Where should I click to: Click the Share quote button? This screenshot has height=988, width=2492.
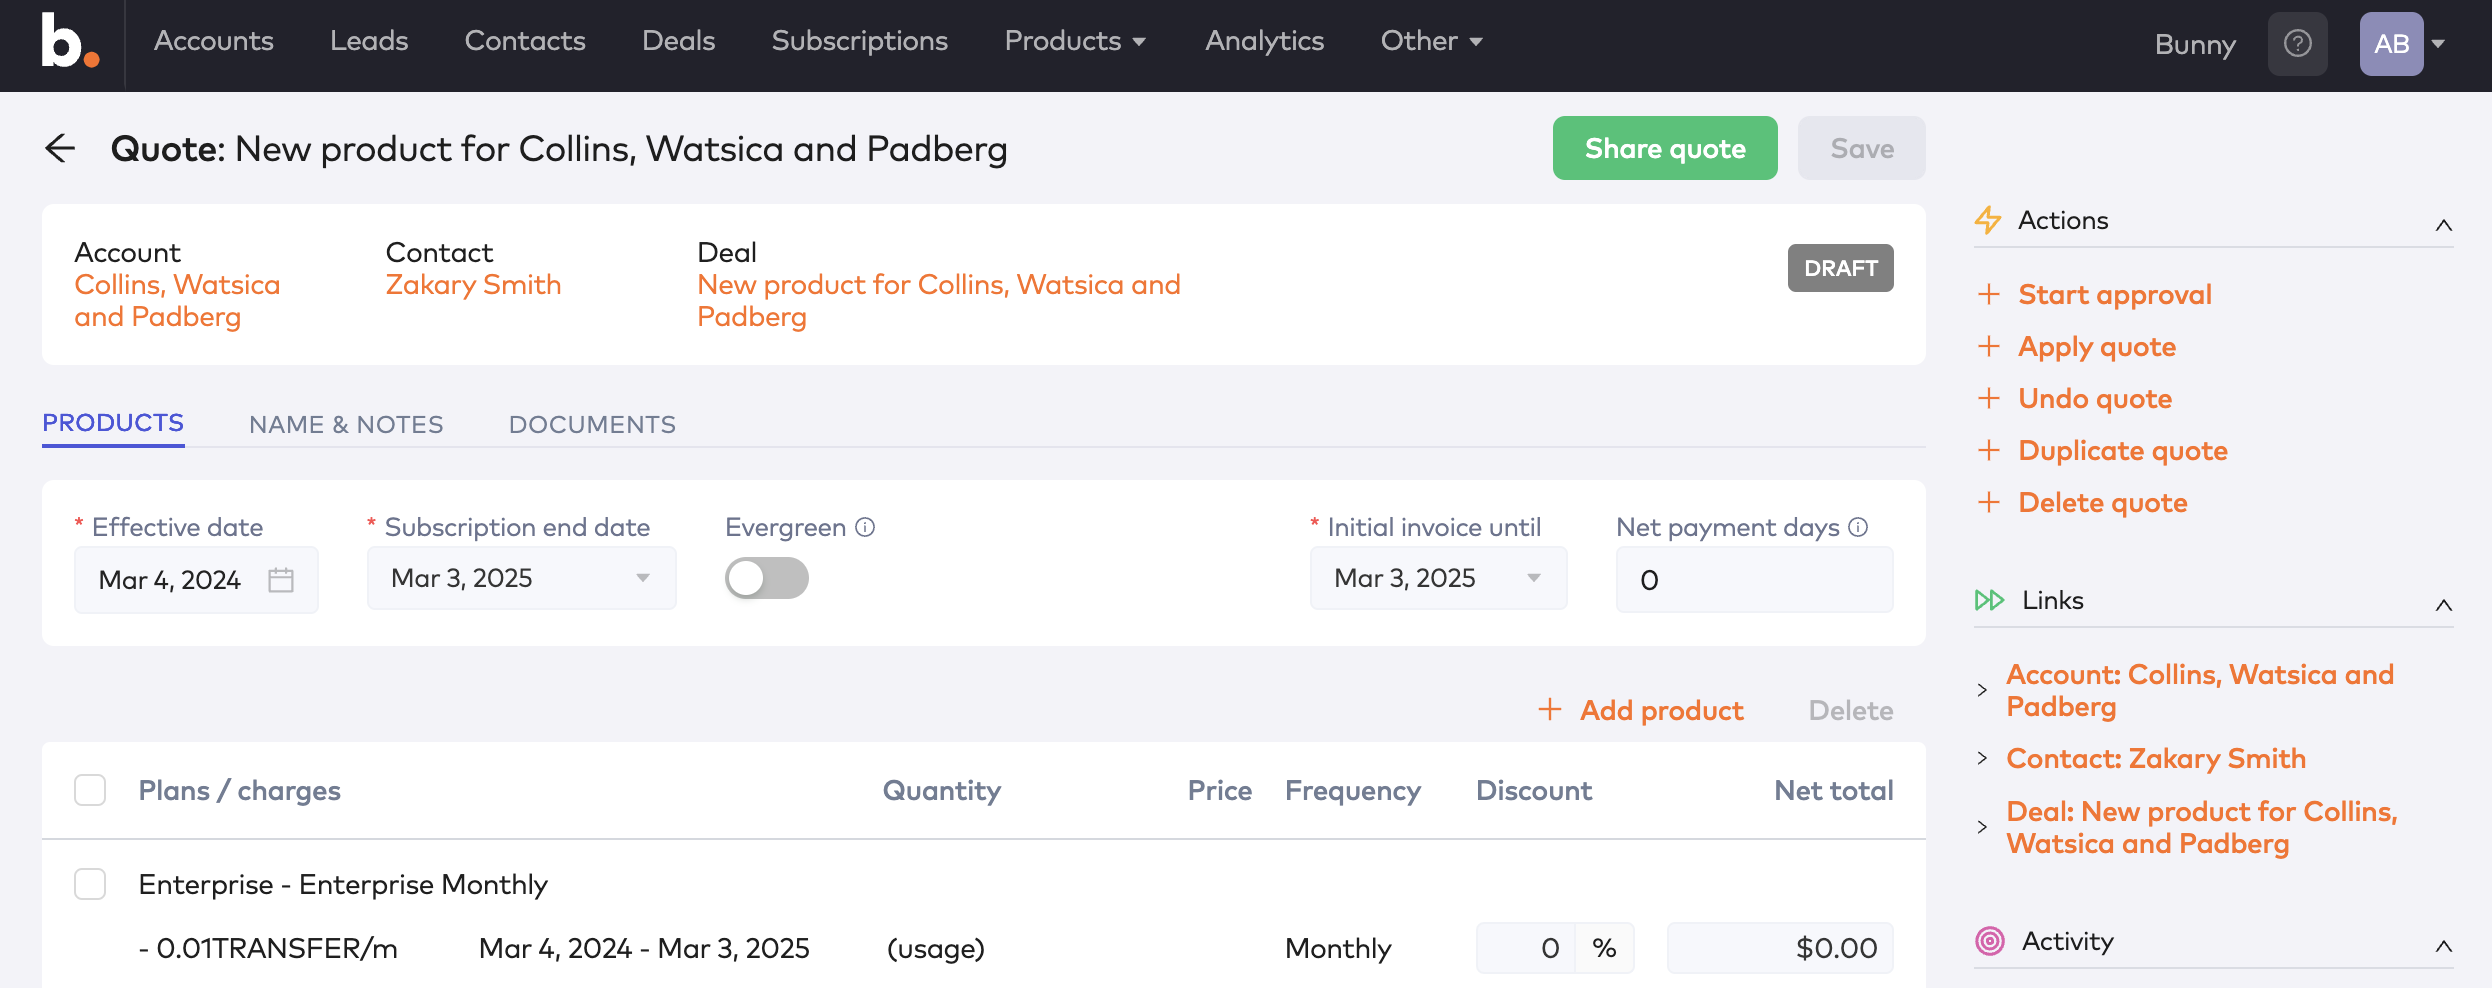[x=1664, y=148]
